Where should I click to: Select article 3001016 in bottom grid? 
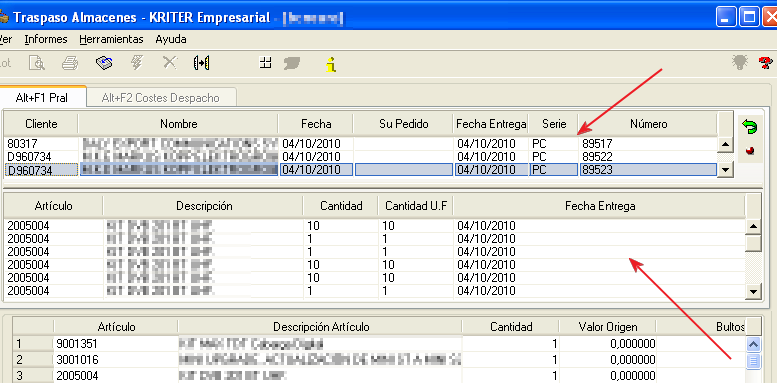pos(116,359)
